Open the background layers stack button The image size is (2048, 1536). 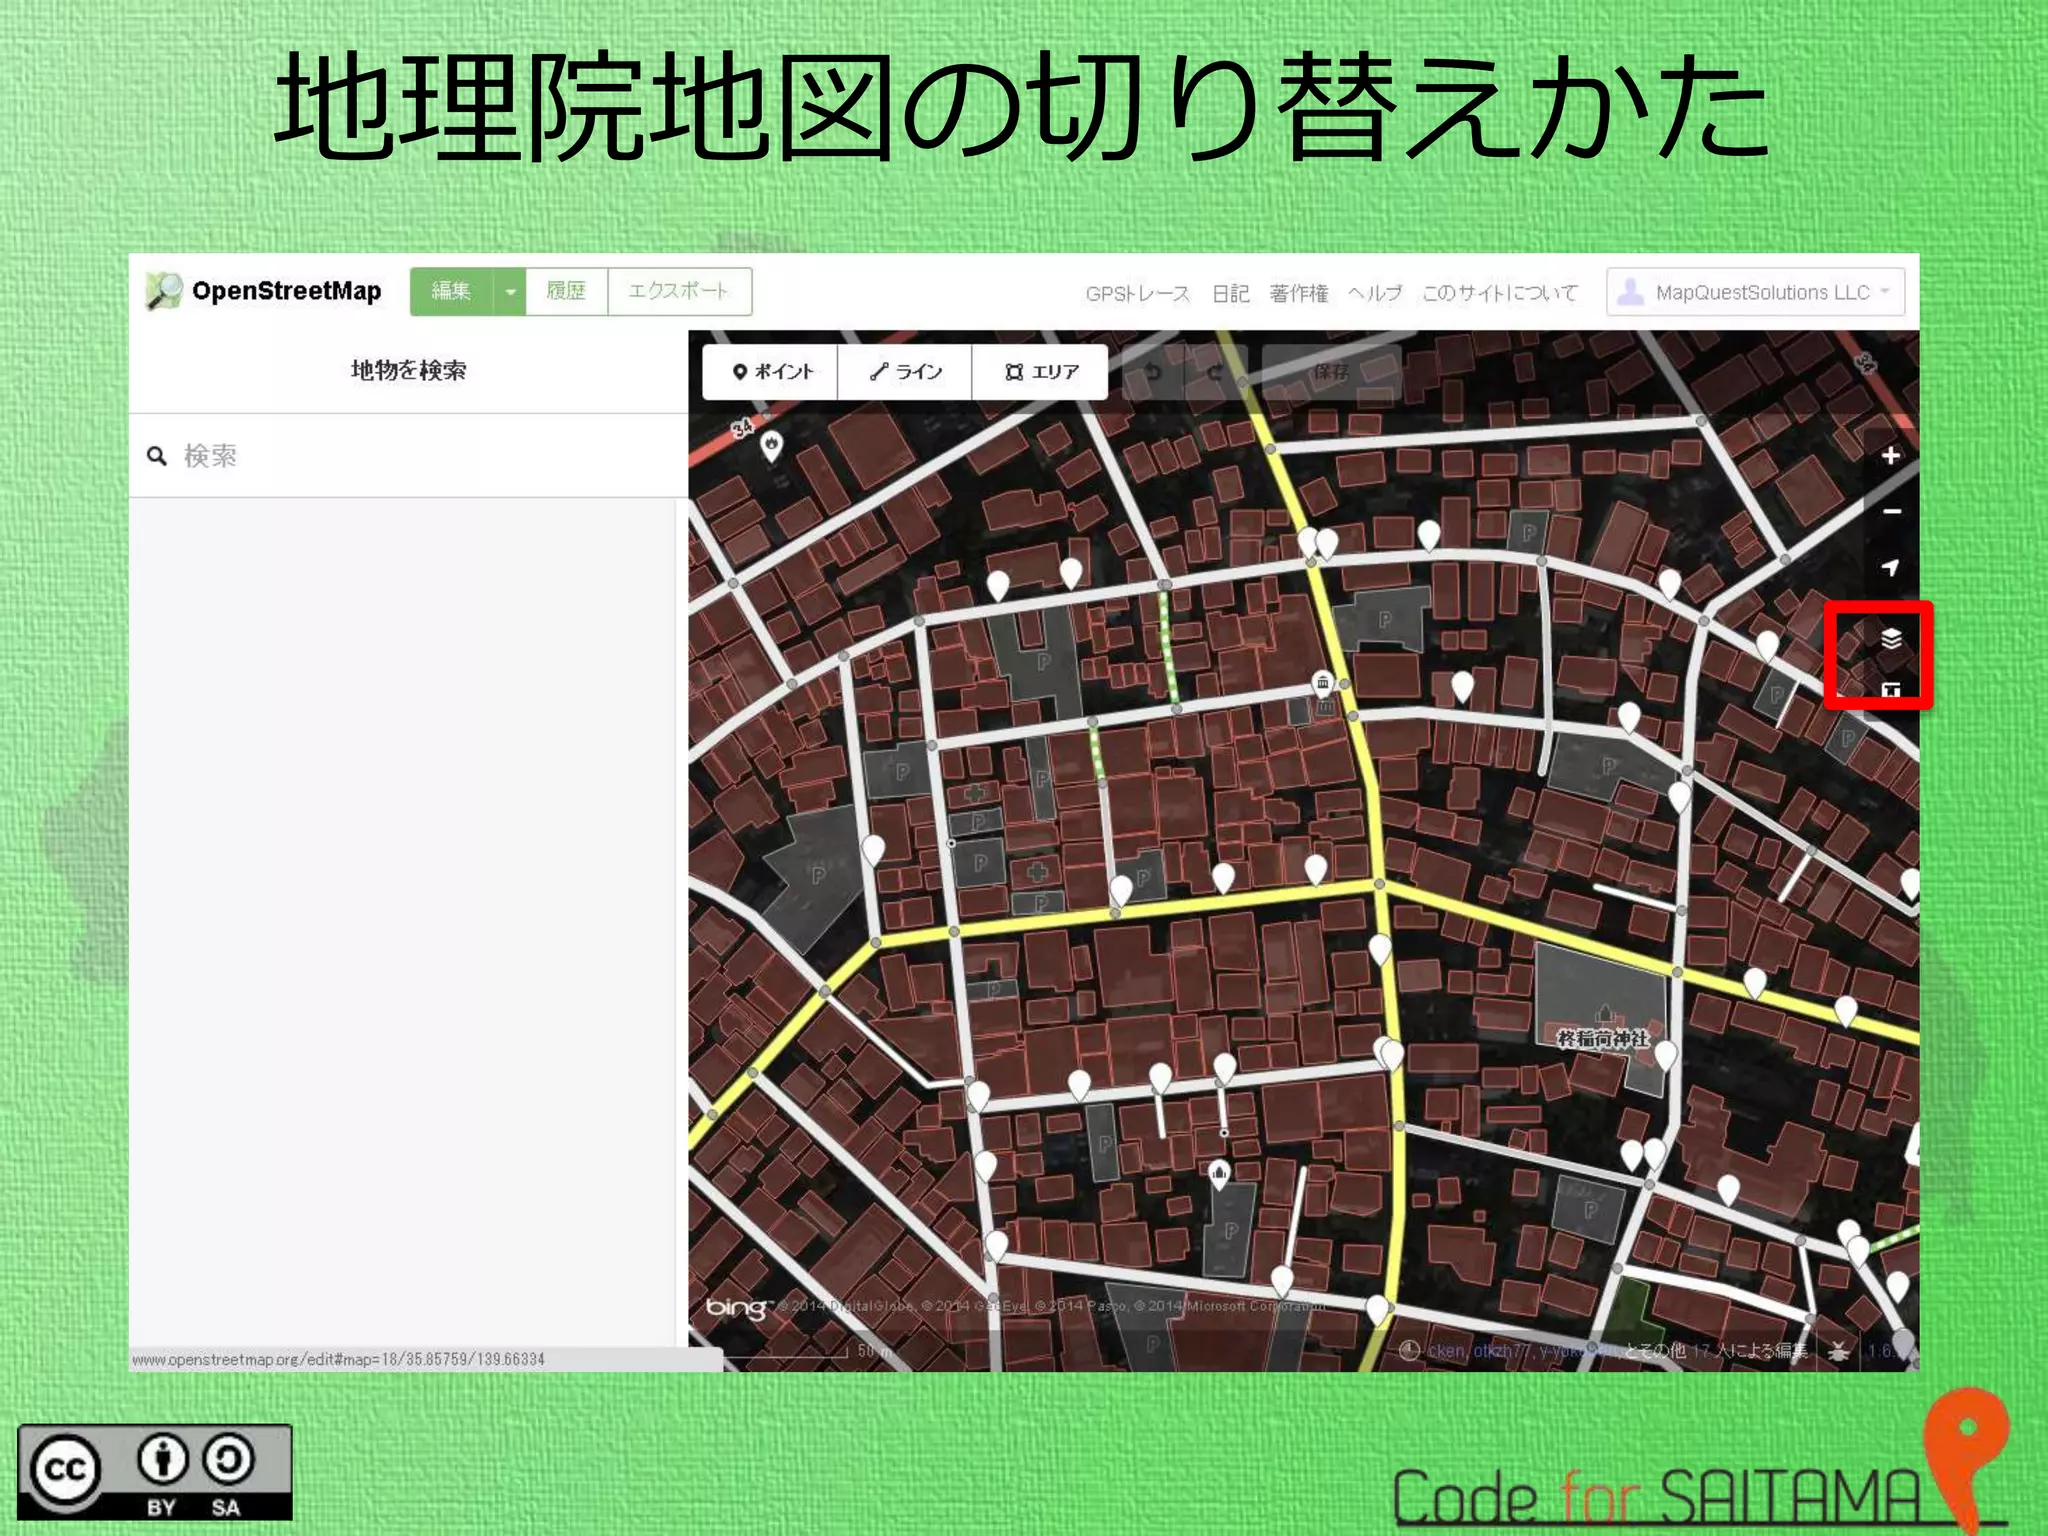click(x=1891, y=638)
